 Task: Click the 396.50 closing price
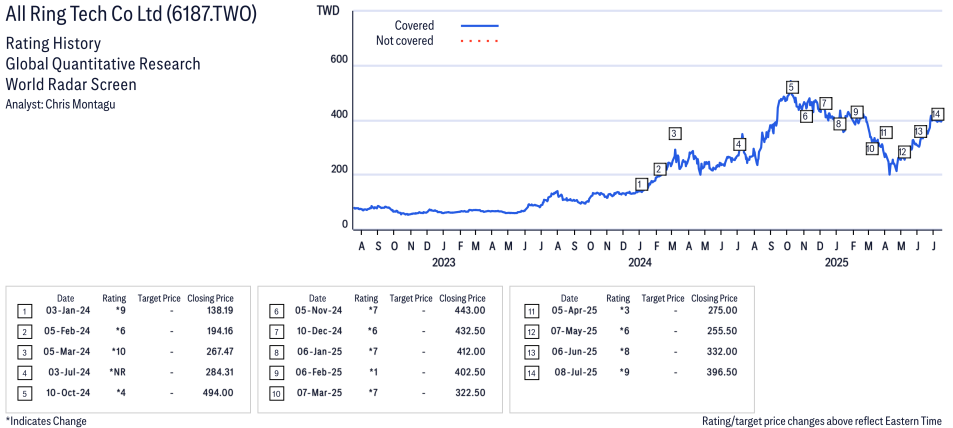point(722,372)
